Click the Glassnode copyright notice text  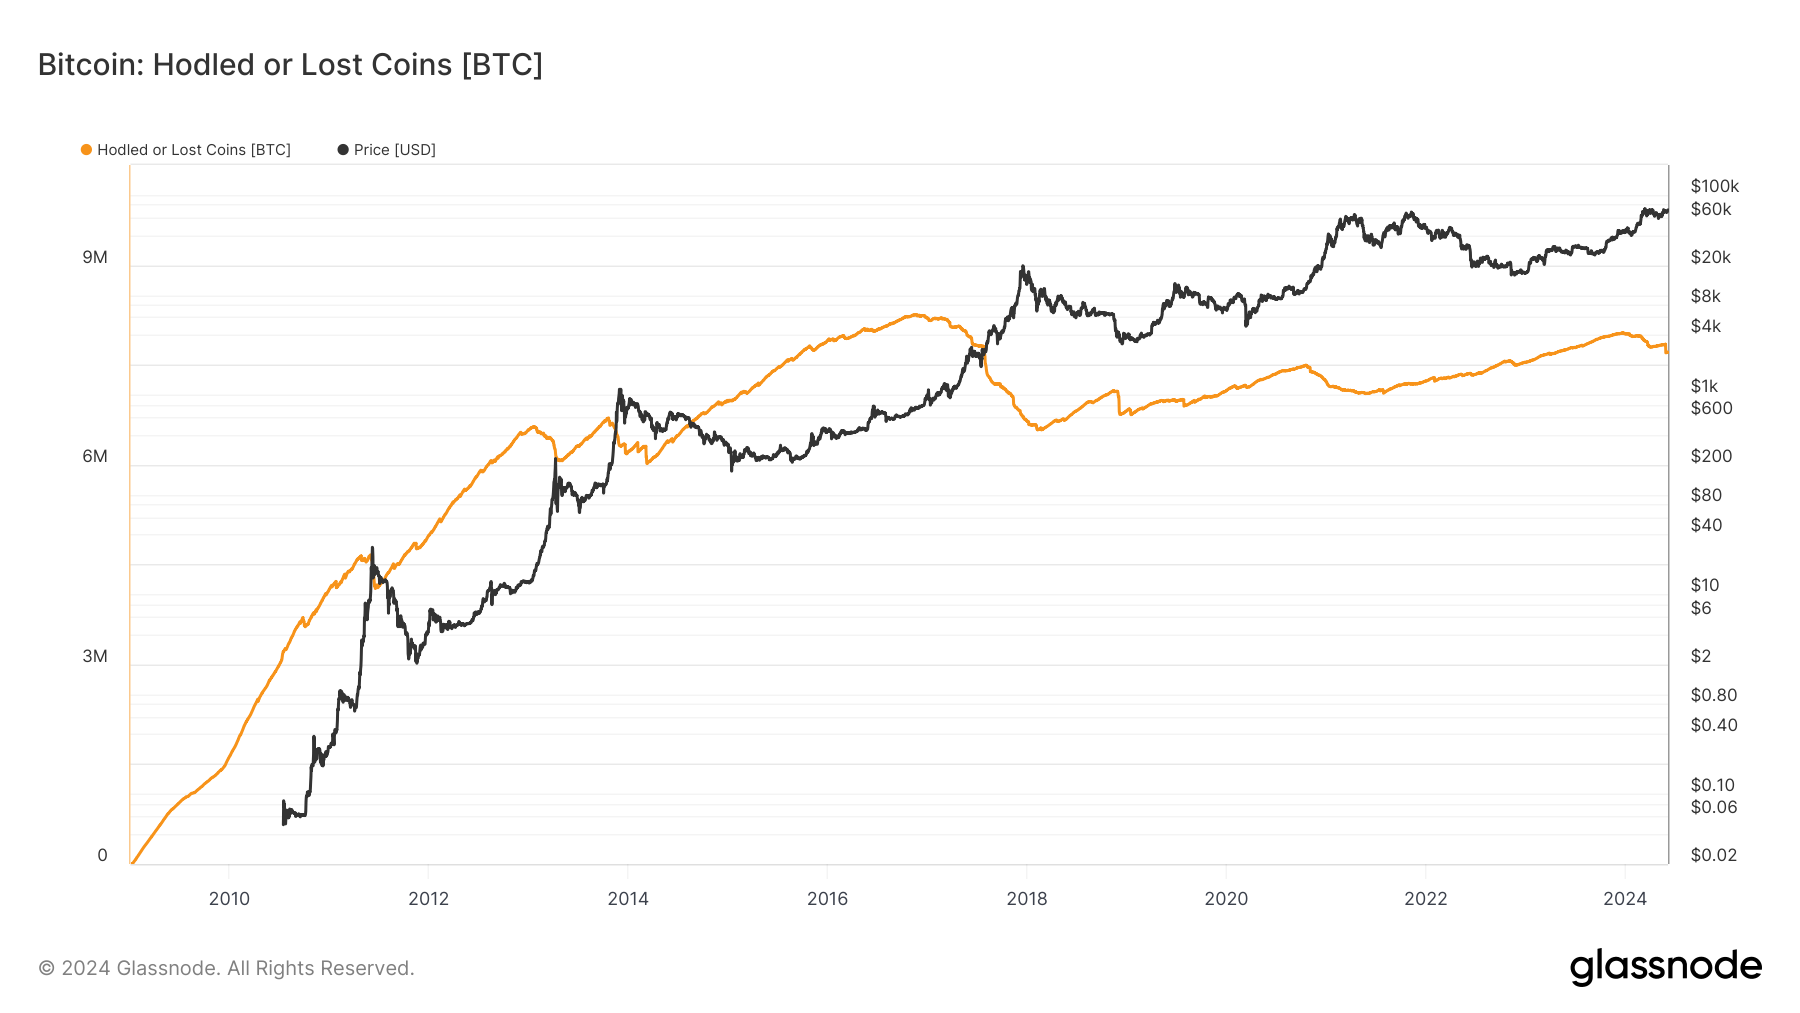pos(226,968)
